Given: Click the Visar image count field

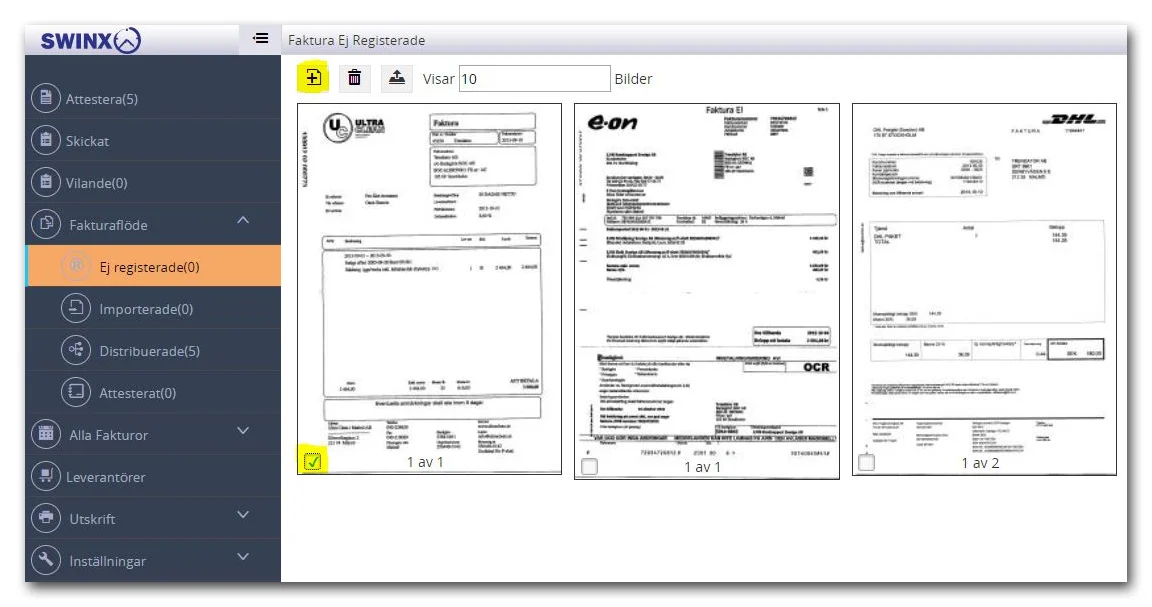Looking at the screenshot, I should click(x=534, y=79).
